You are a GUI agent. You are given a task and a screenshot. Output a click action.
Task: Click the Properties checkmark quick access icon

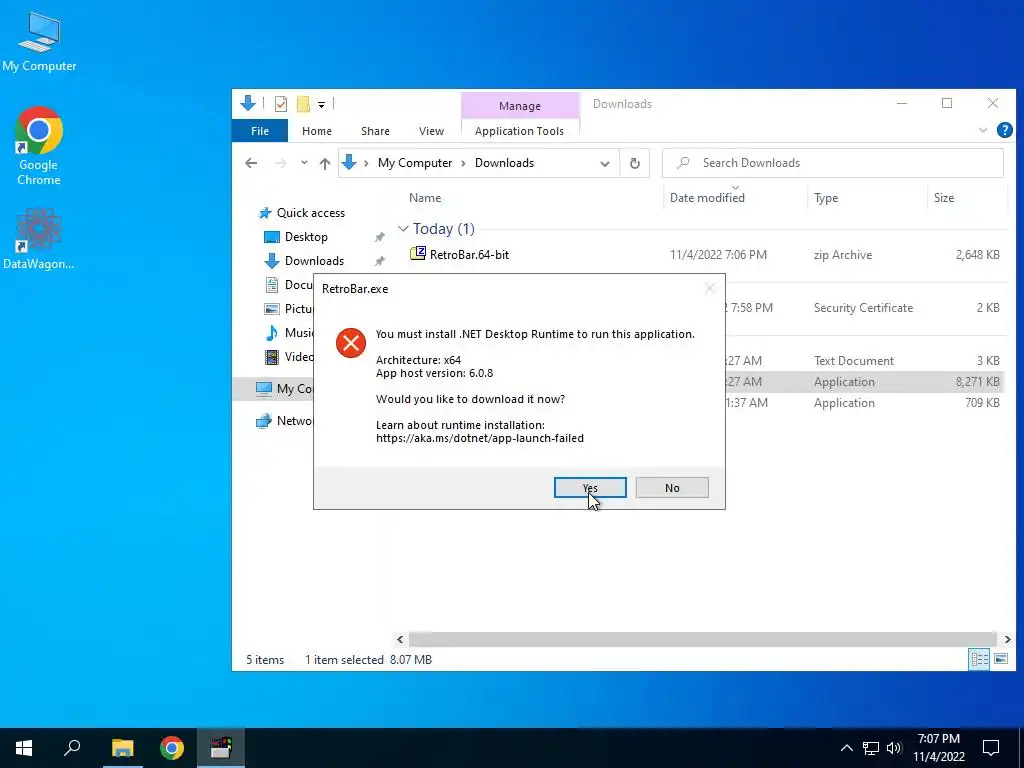pos(281,104)
